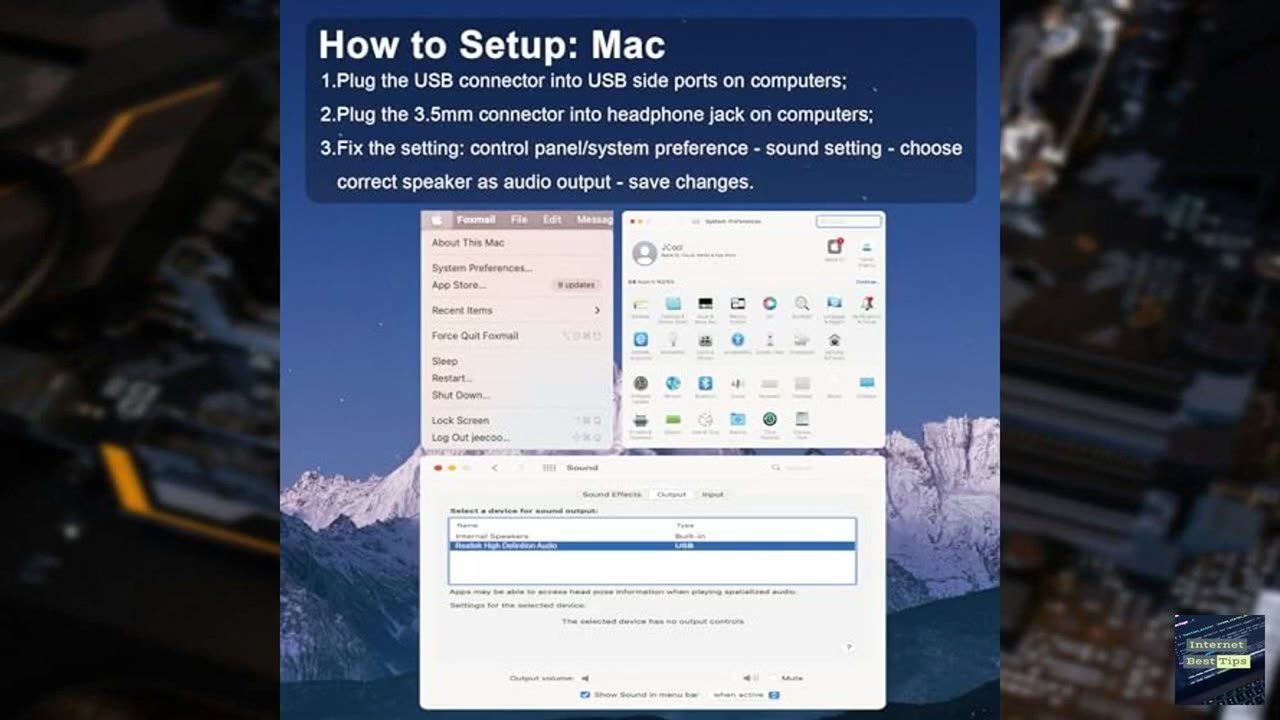Open Date & Time preferences

pos(705,420)
